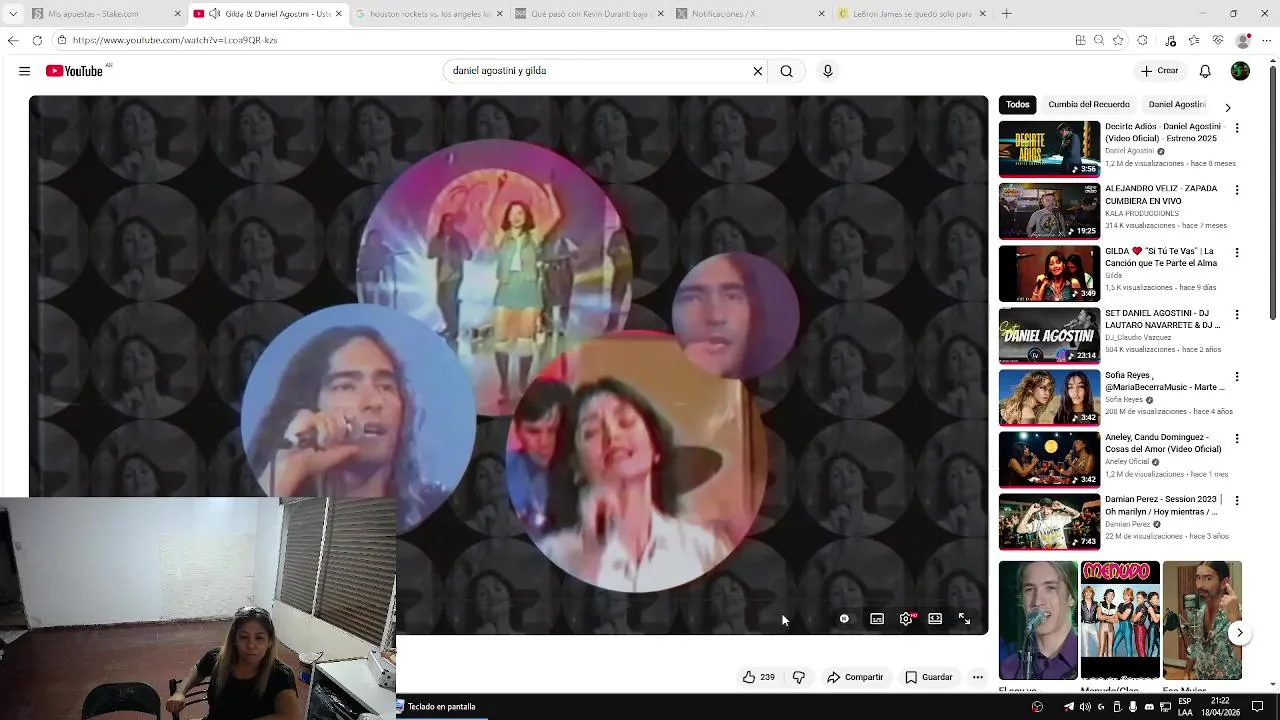
Task: Toggle autoplay switch in the player
Action: 844,619
